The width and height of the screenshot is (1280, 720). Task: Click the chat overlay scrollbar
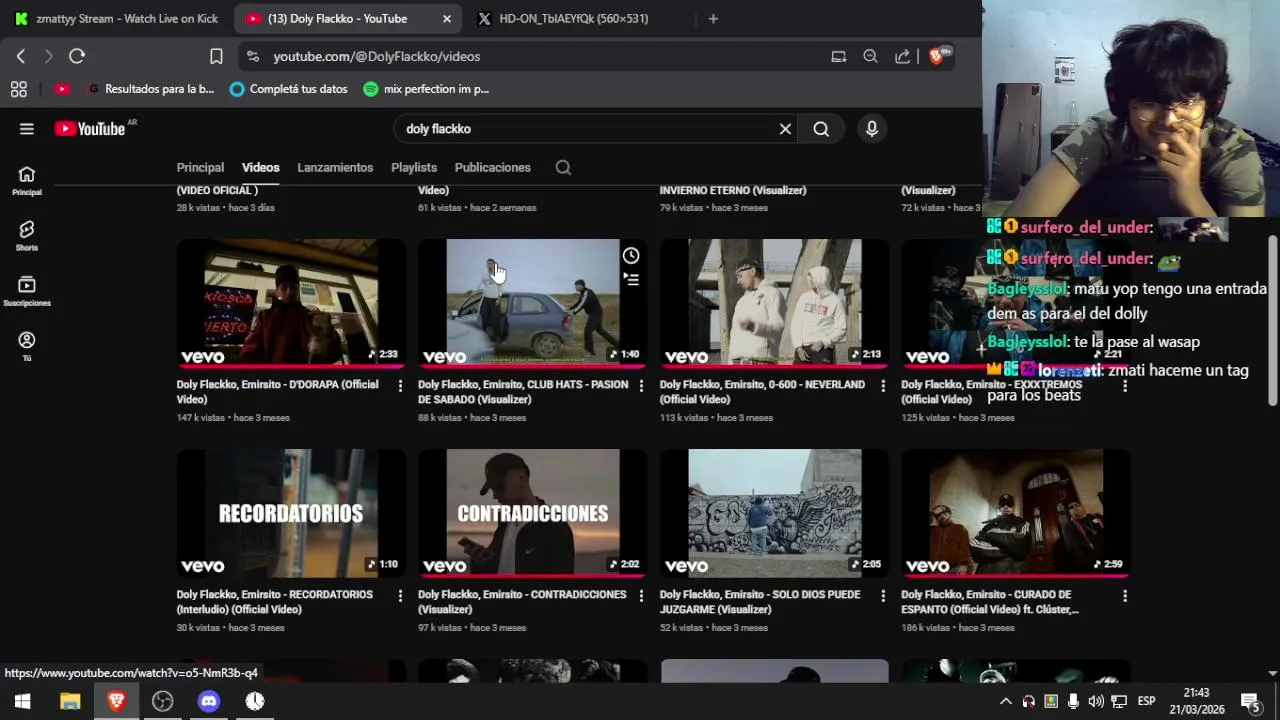pyautogui.click(x=1273, y=320)
